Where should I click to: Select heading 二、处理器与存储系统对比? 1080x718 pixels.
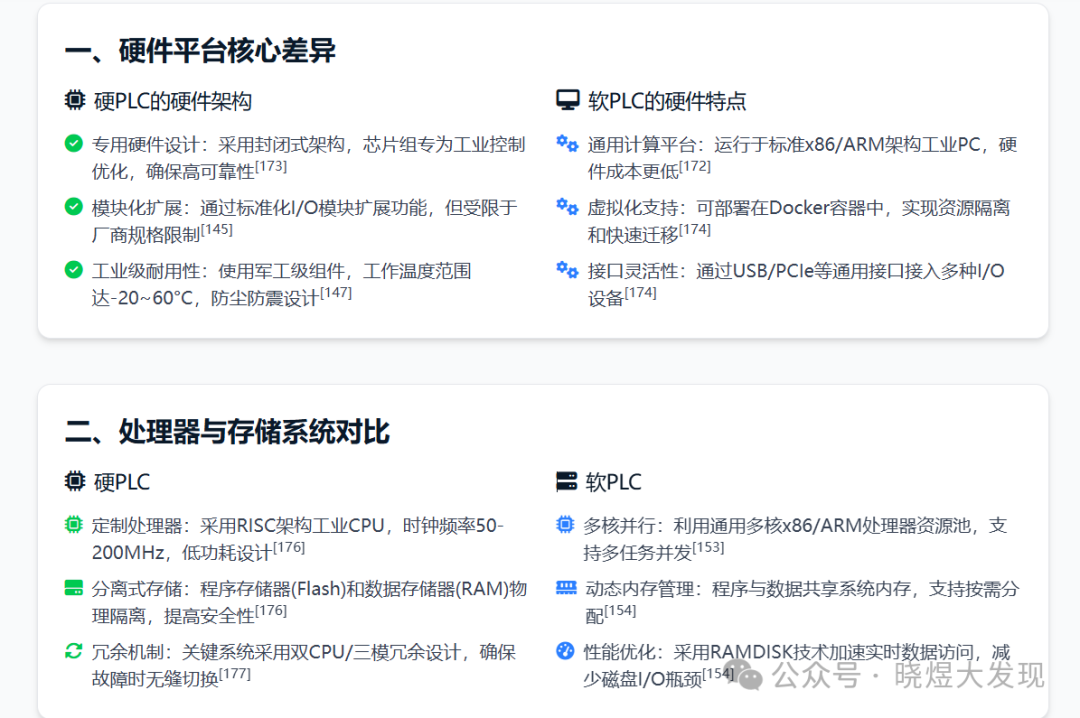tap(227, 432)
